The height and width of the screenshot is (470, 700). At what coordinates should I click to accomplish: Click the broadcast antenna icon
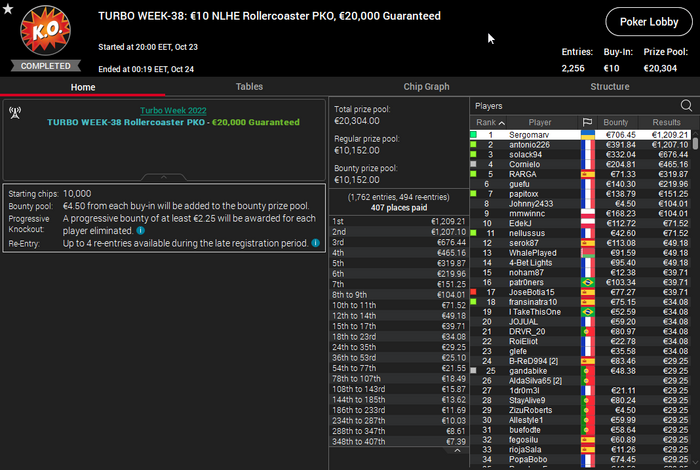[15, 113]
